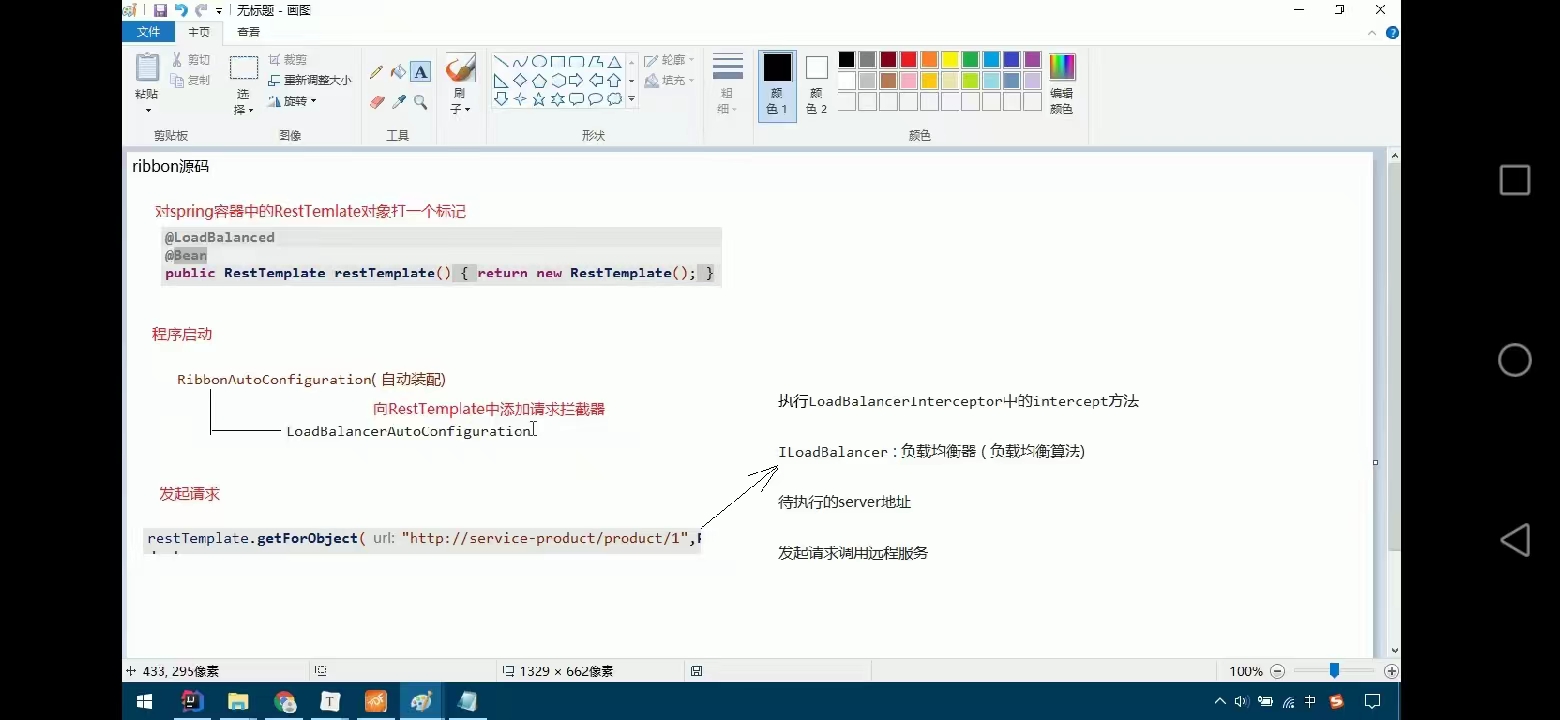Expand the shapes gallery more arrow
Screen dimensions: 1560x720
click(631, 99)
